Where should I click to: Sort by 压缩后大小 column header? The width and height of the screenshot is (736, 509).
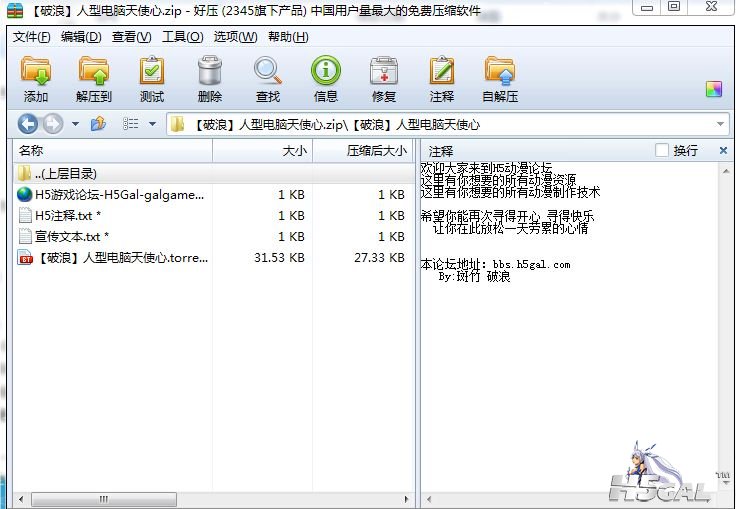363,151
